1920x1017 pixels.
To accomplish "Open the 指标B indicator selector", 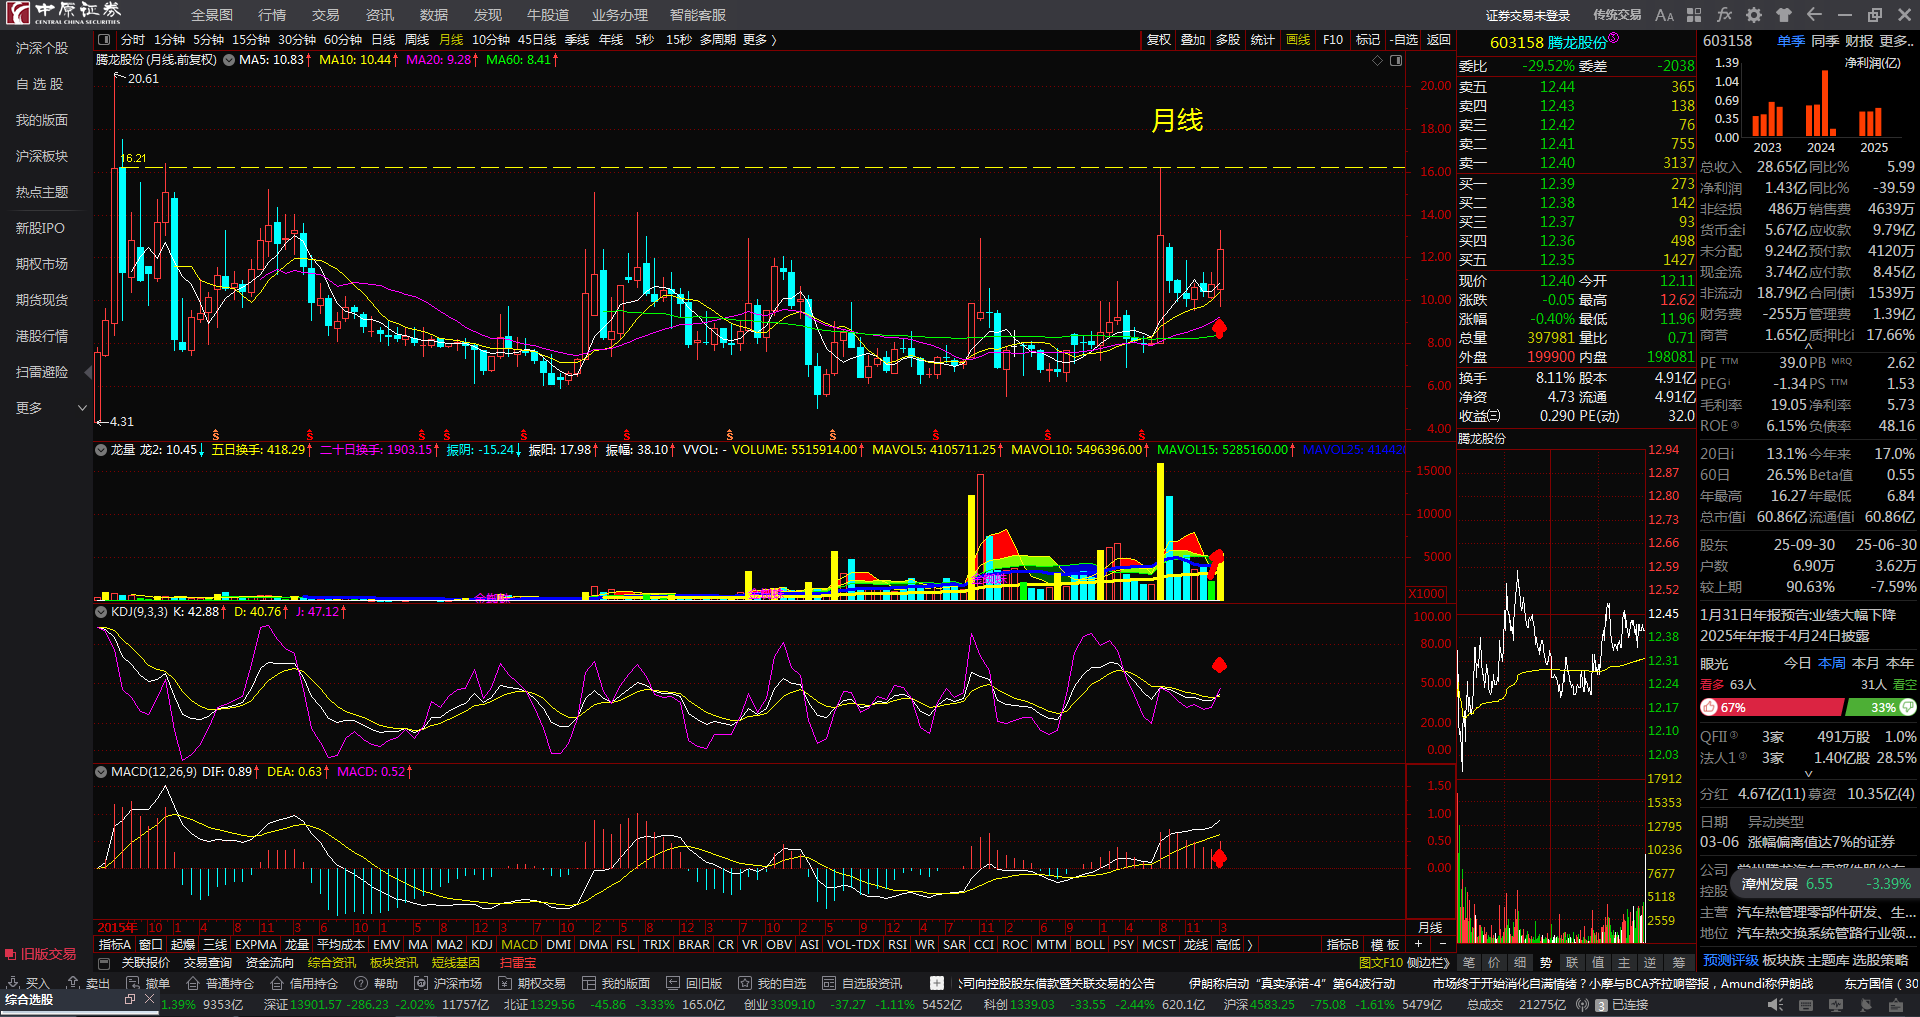I will [x=1343, y=945].
